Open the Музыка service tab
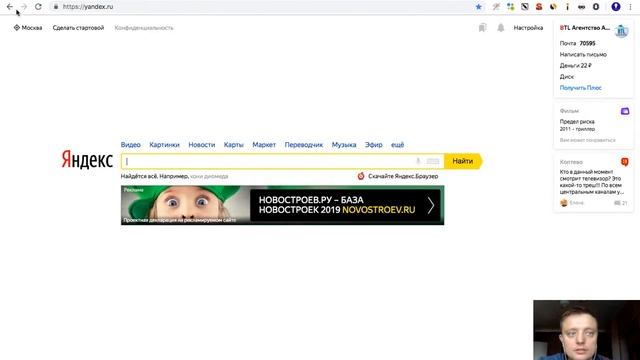 click(344, 145)
